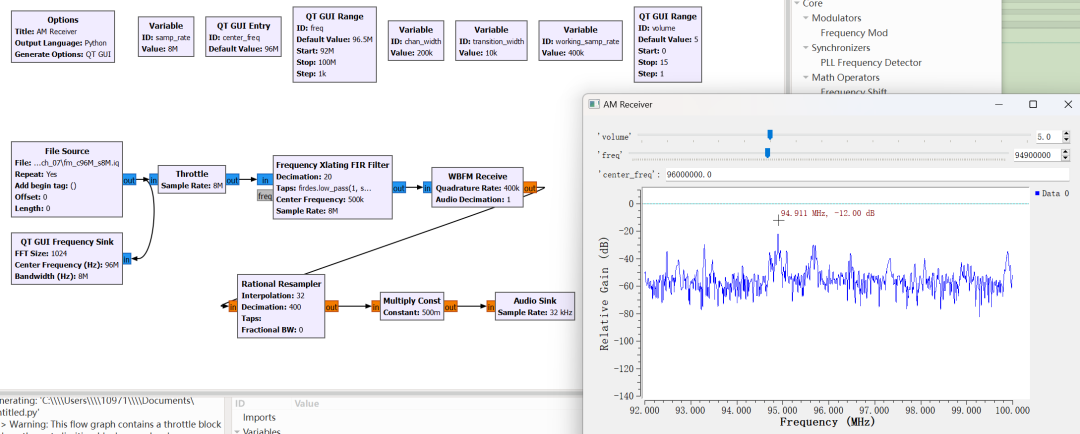Click the Multiply Const out port
This screenshot has width=1080, height=434.
pyautogui.click(x=449, y=307)
